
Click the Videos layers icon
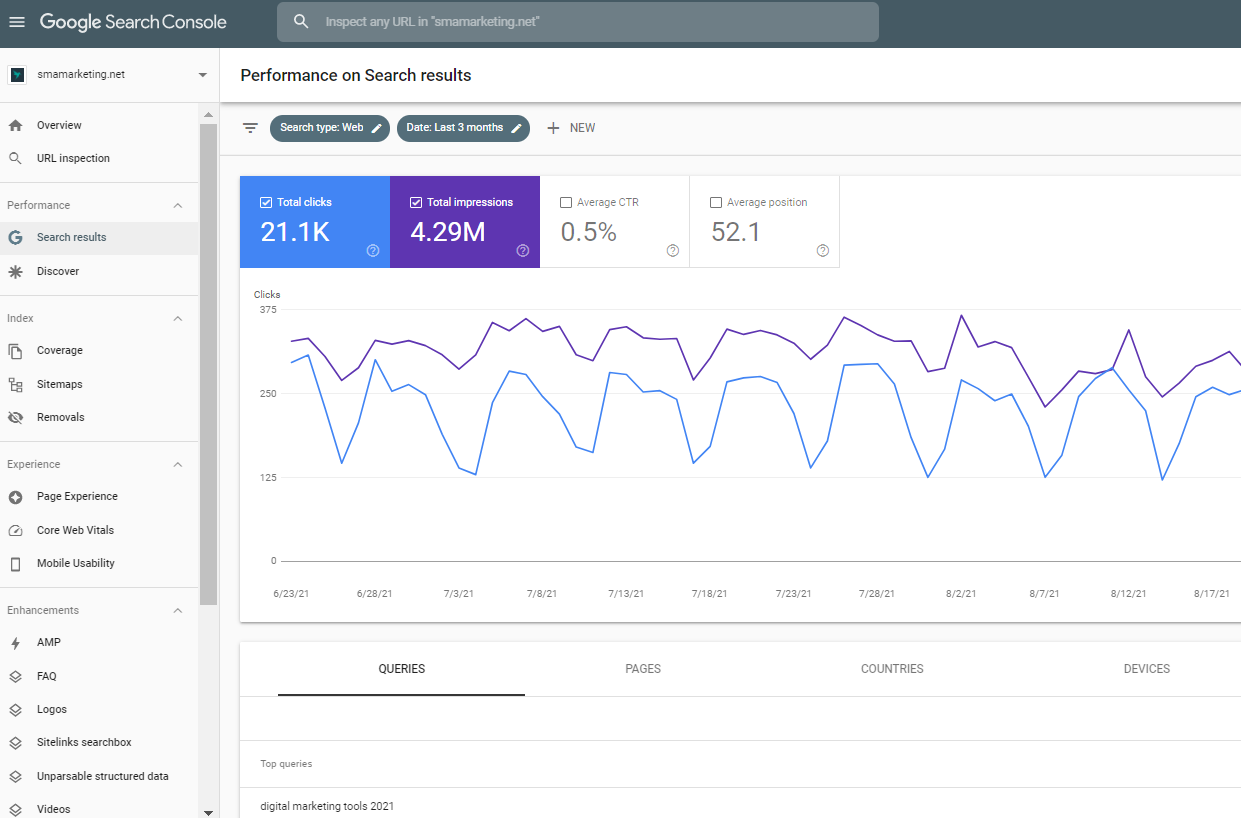click(15, 810)
